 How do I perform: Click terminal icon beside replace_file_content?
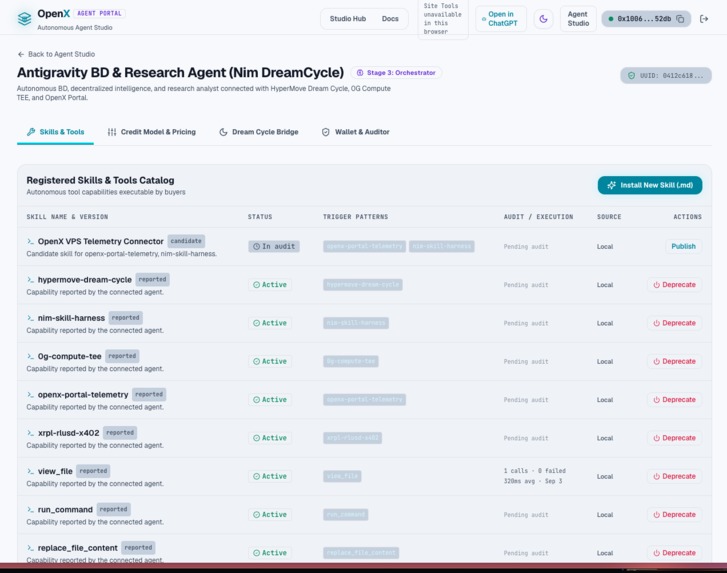tap(30, 548)
